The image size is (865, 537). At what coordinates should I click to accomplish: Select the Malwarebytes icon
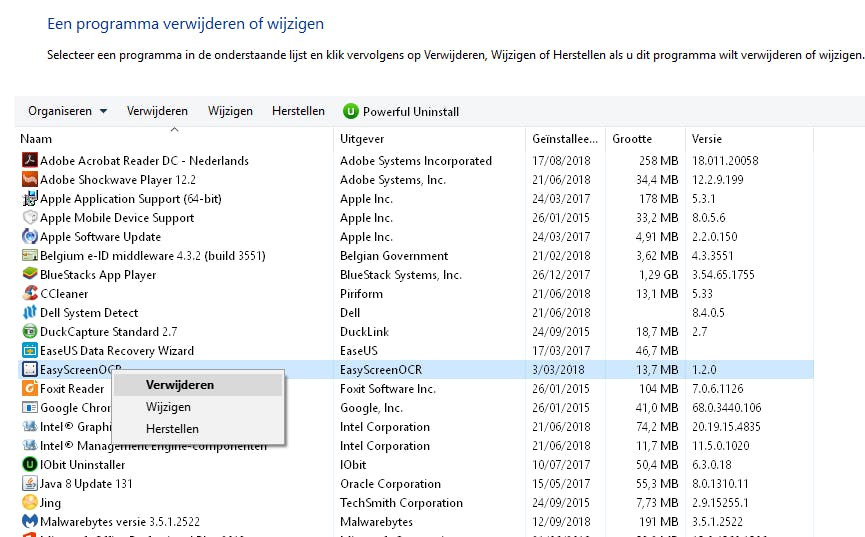(29, 522)
